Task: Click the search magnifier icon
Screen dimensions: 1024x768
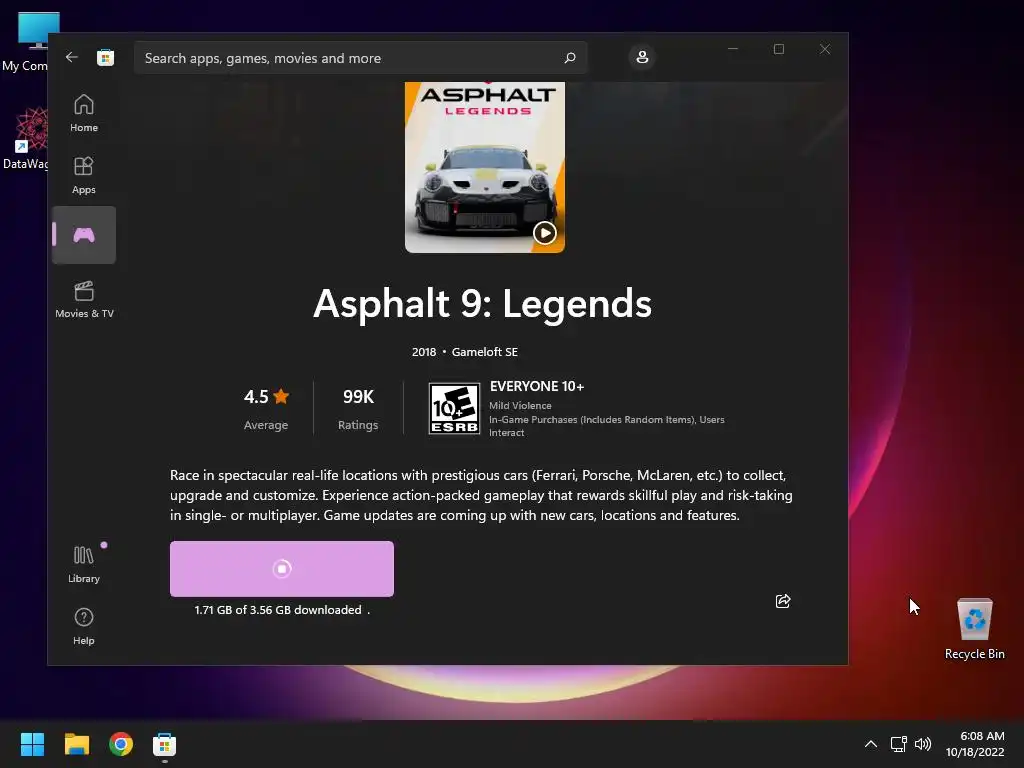Action: (569, 58)
